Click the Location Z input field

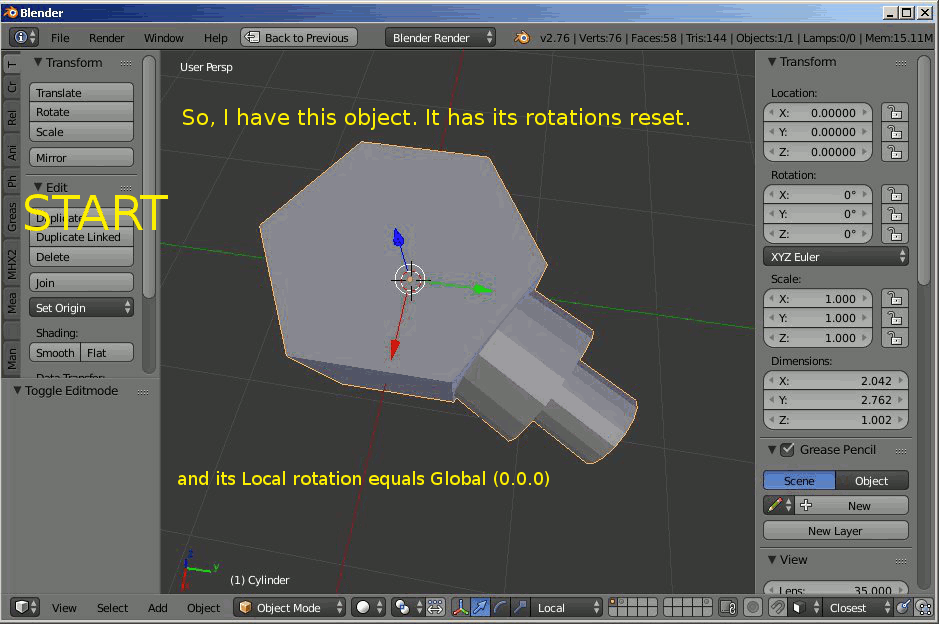818,152
